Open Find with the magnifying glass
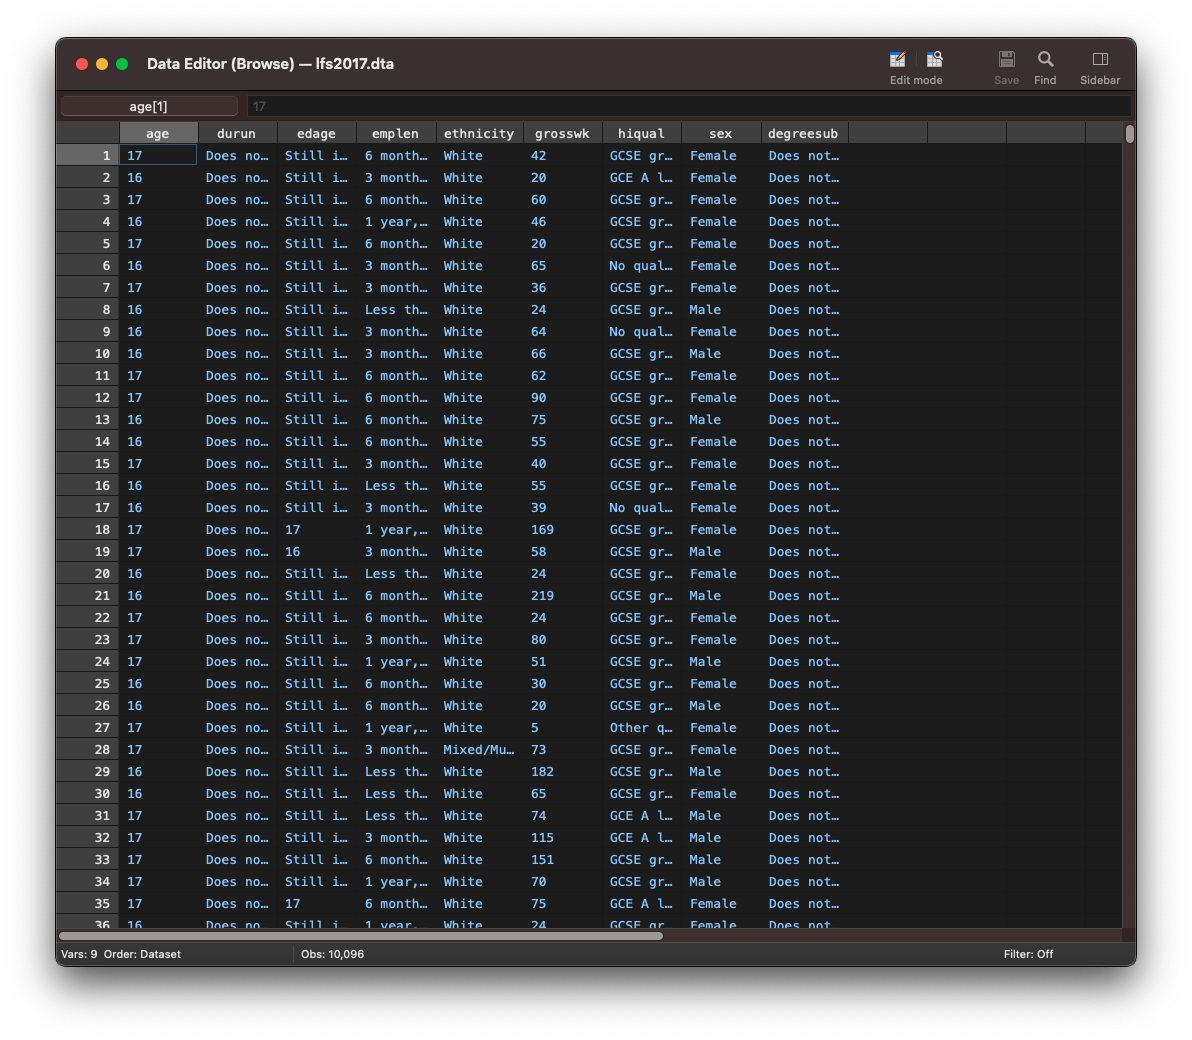The width and height of the screenshot is (1192, 1040). click(x=1045, y=60)
